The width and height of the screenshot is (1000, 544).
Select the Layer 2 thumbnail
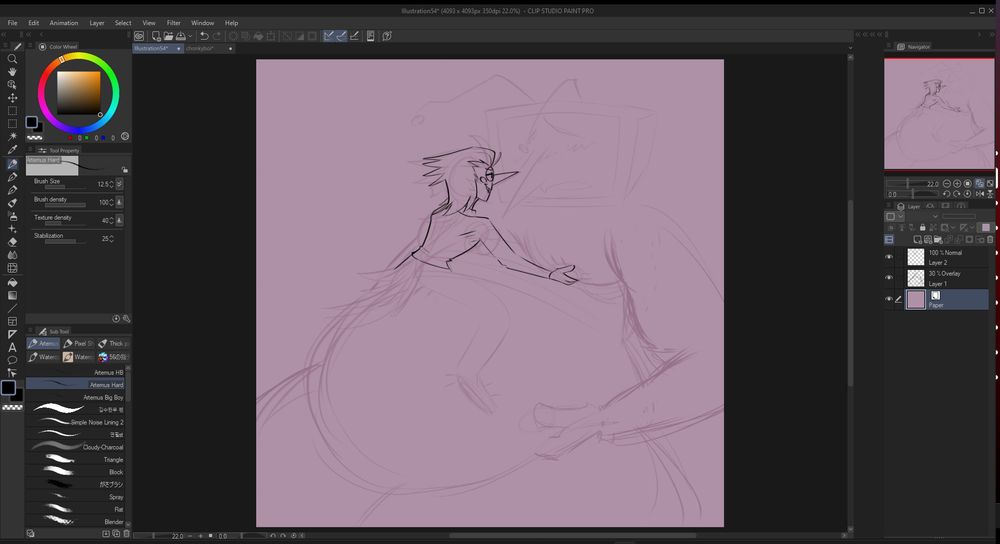point(916,257)
